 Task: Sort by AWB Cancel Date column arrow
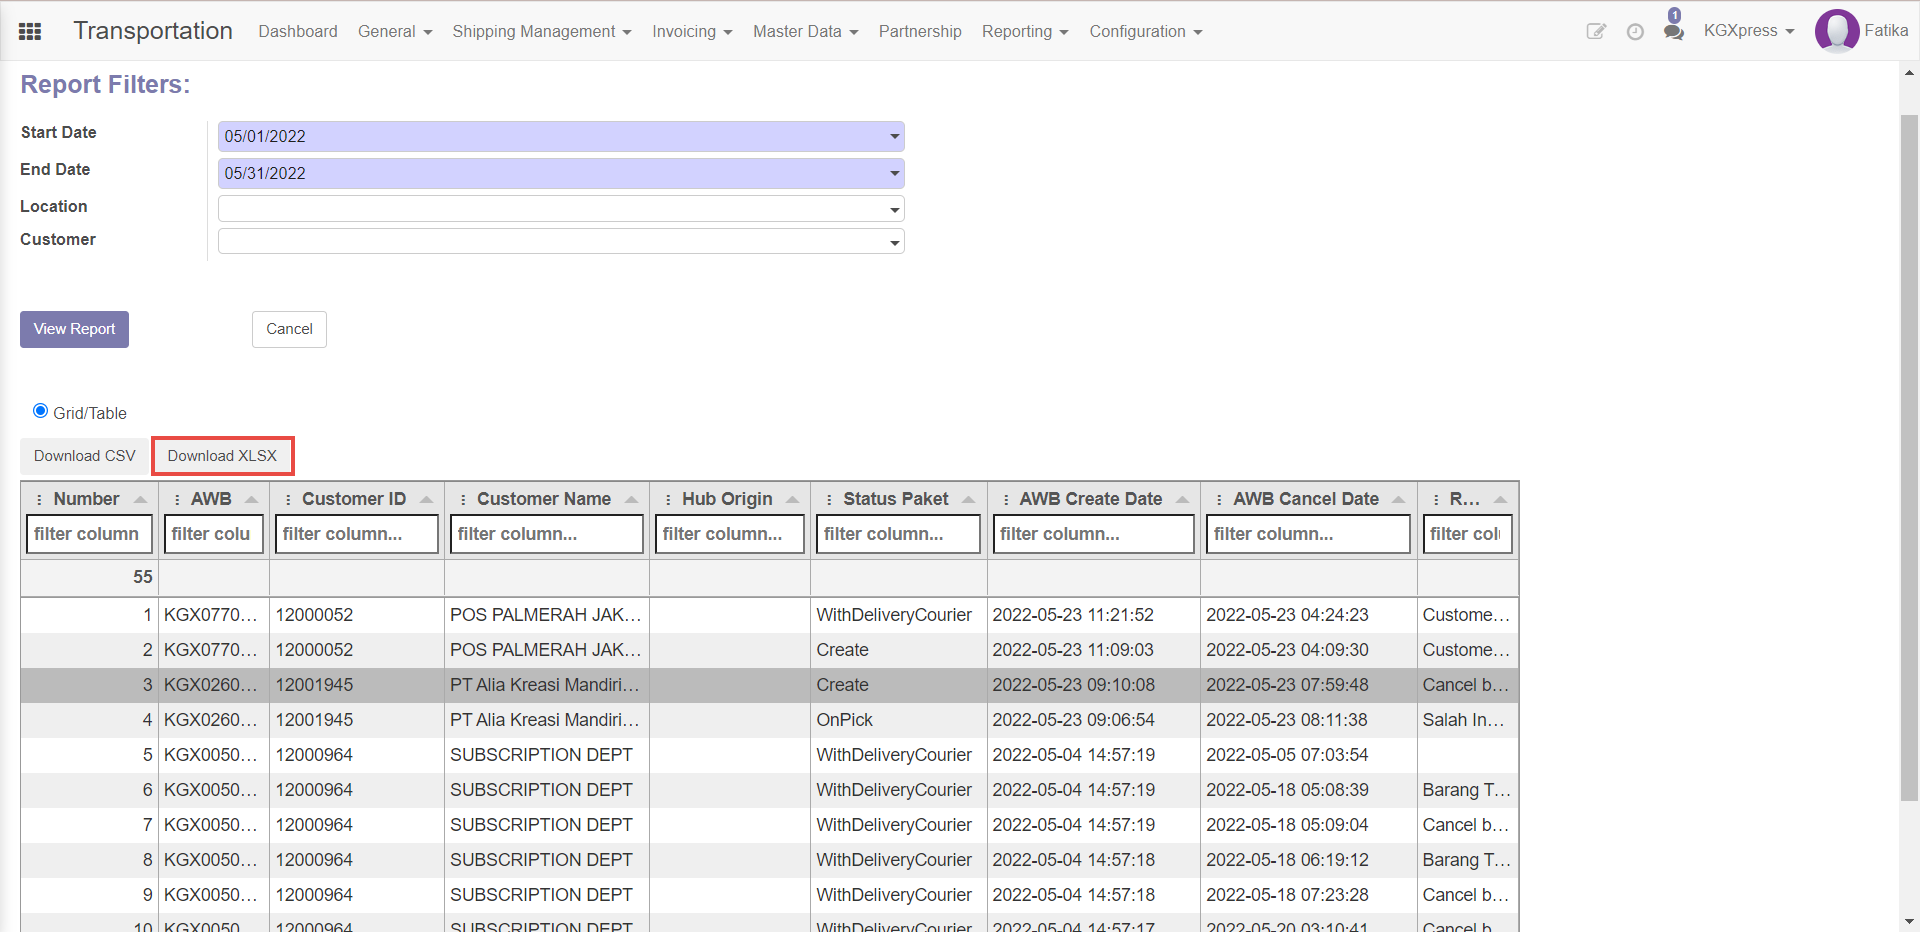(x=1398, y=499)
